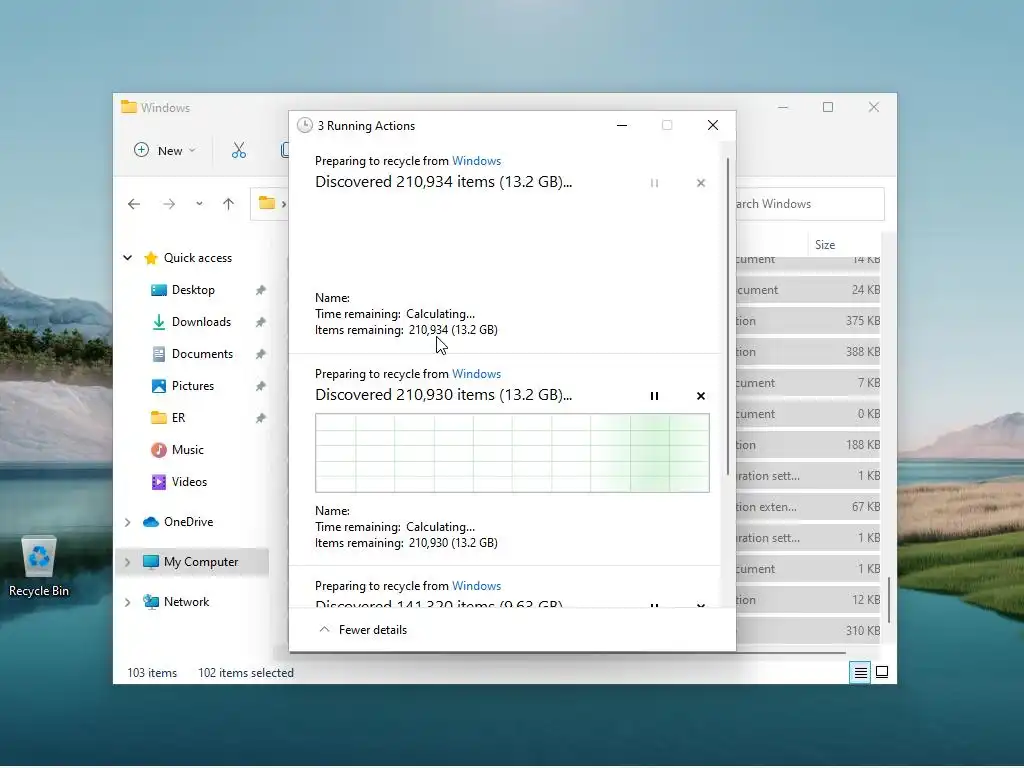Select Quick access star item

click(188, 258)
